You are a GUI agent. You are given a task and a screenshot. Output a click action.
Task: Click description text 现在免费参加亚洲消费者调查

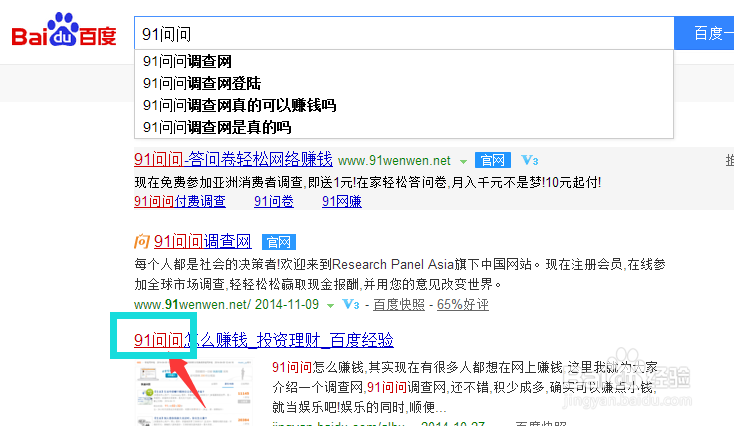click(x=219, y=182)
